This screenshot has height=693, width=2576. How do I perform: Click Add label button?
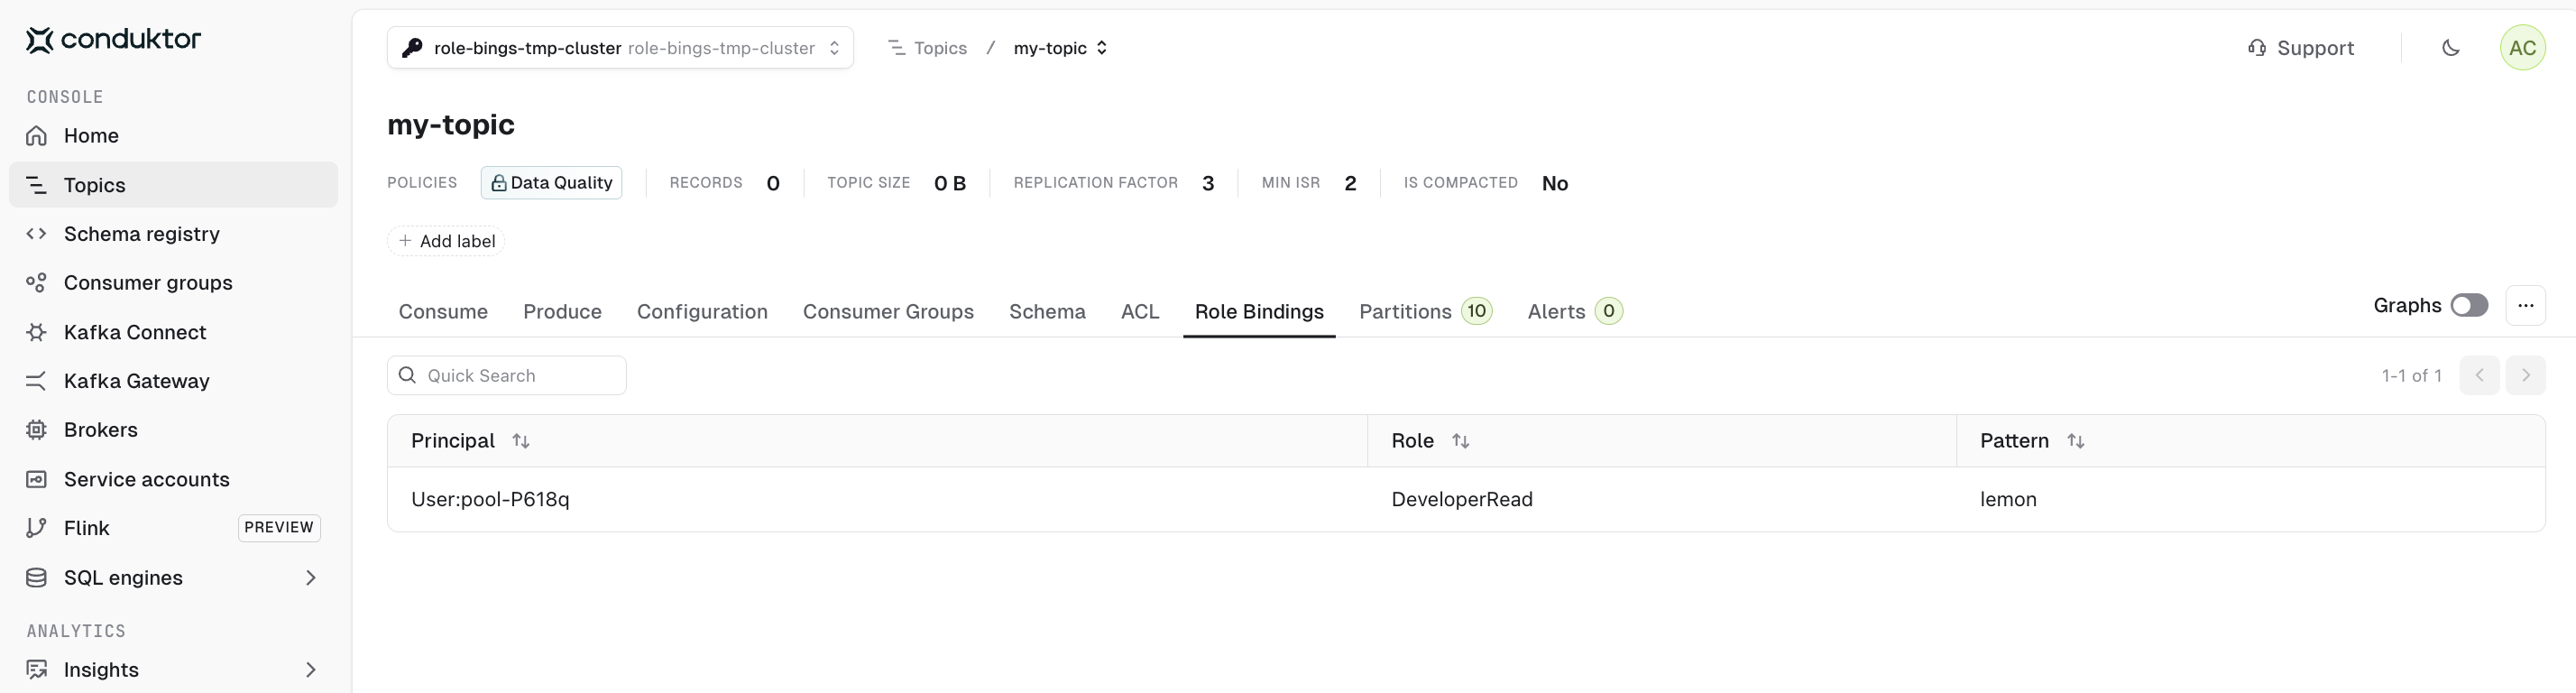pyautogui.click(x=446, y=241)
